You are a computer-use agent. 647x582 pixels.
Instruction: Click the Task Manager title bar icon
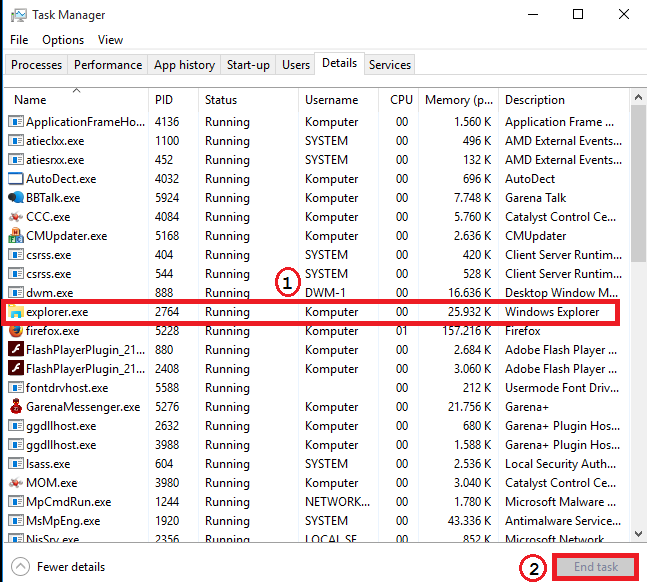(x=18, y=15)
